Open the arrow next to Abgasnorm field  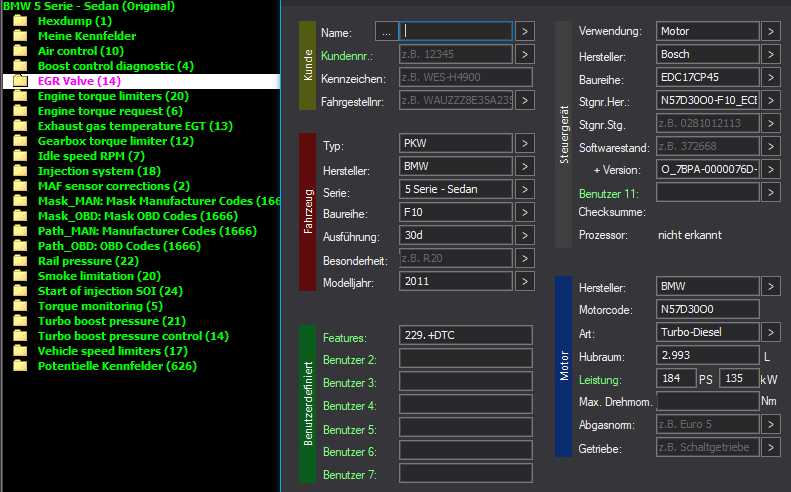tap(771, 424)
